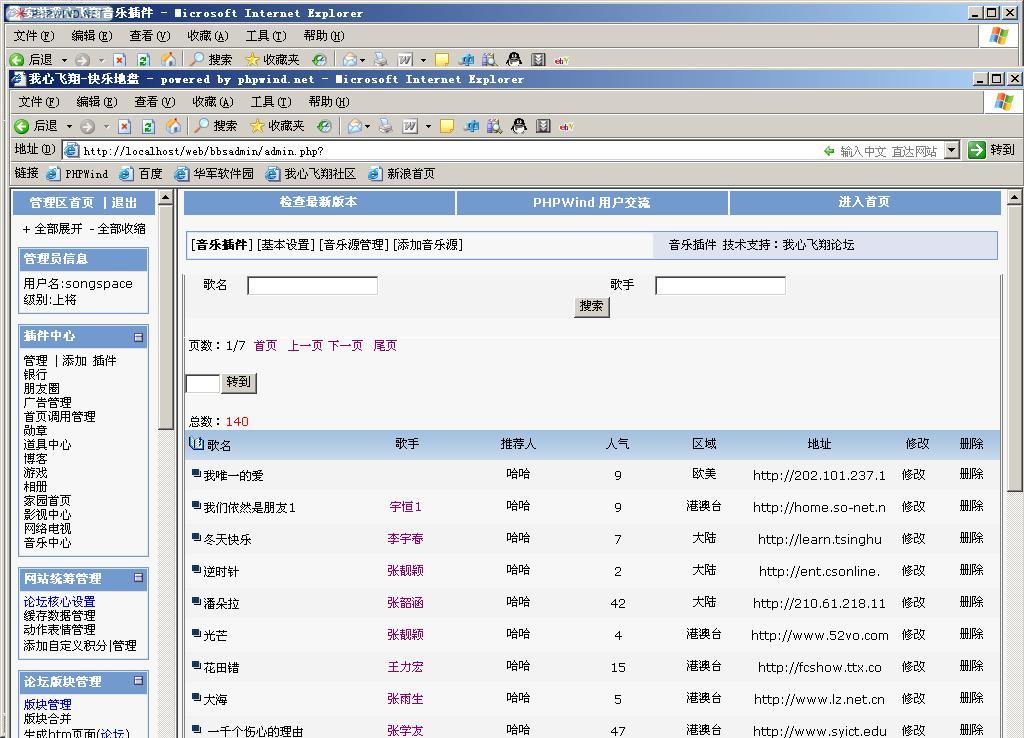Switch to the 音乐源管理 tab
The height and width of the screenshot is (738, 1024).
pos(353,245)
